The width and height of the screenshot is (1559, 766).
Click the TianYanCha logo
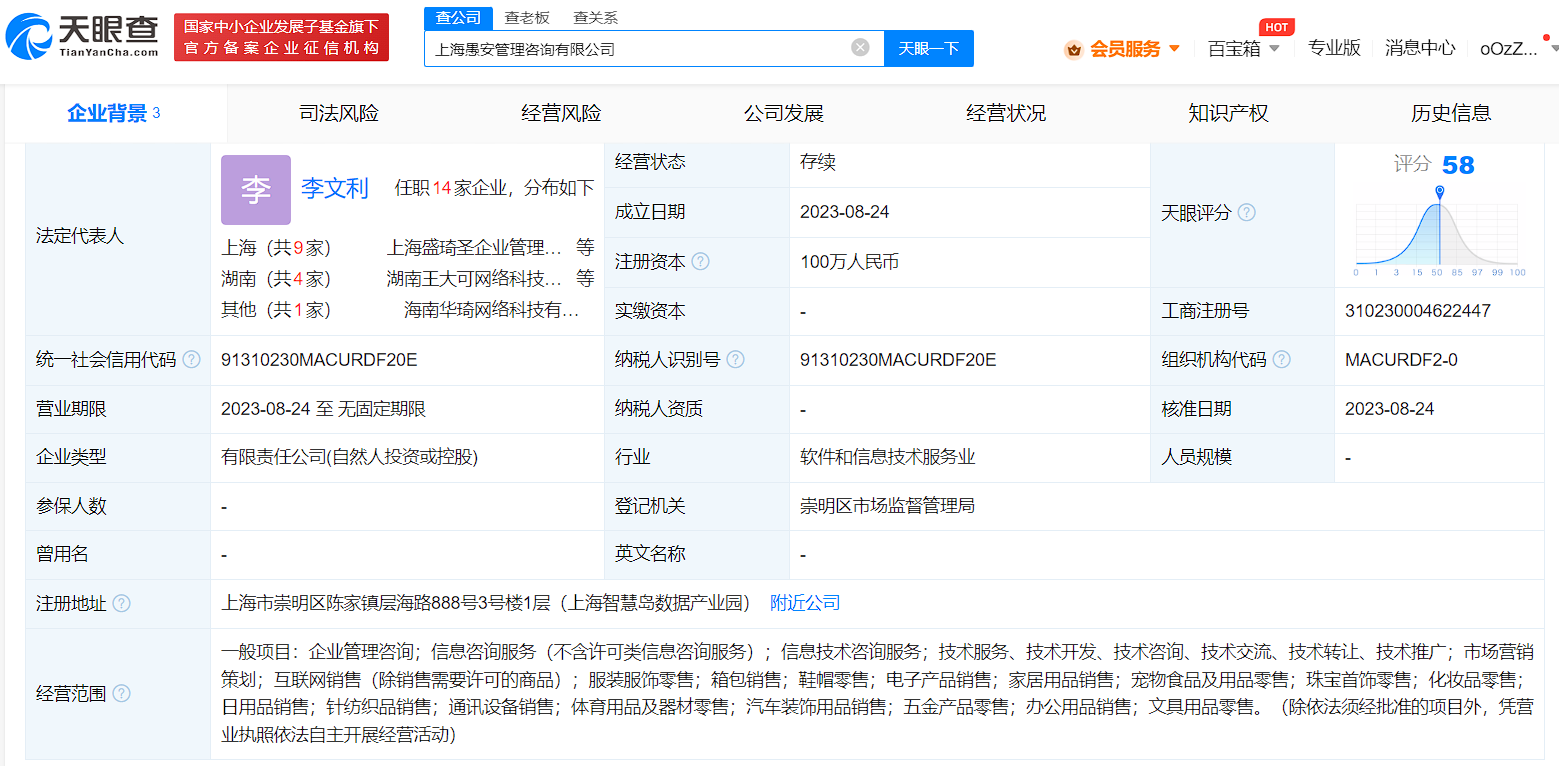coord(83,37)
